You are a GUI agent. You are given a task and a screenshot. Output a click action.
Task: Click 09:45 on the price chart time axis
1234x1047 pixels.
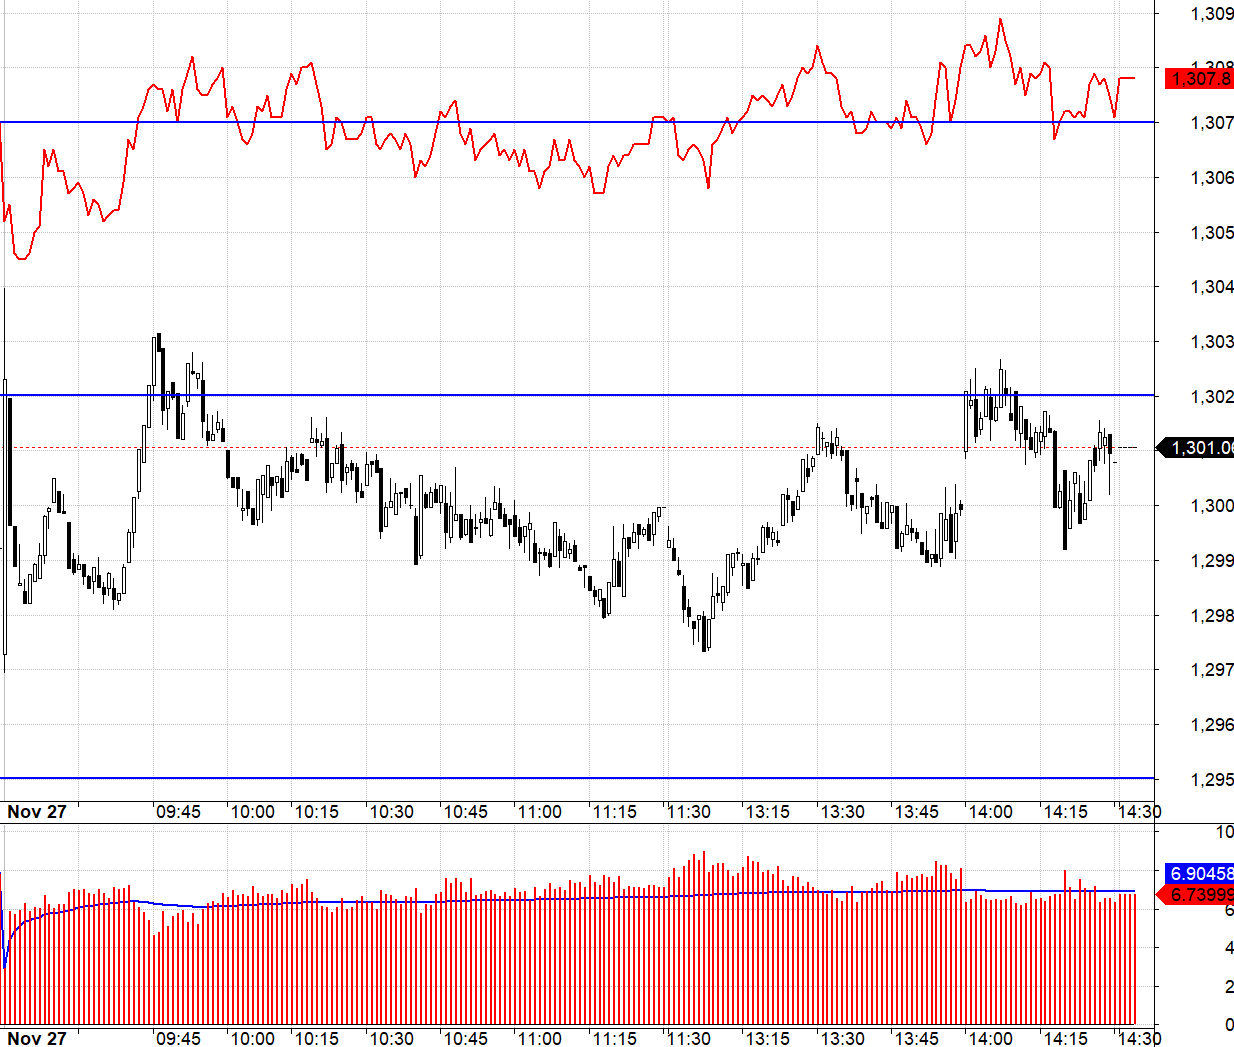(x=178, y=812)
